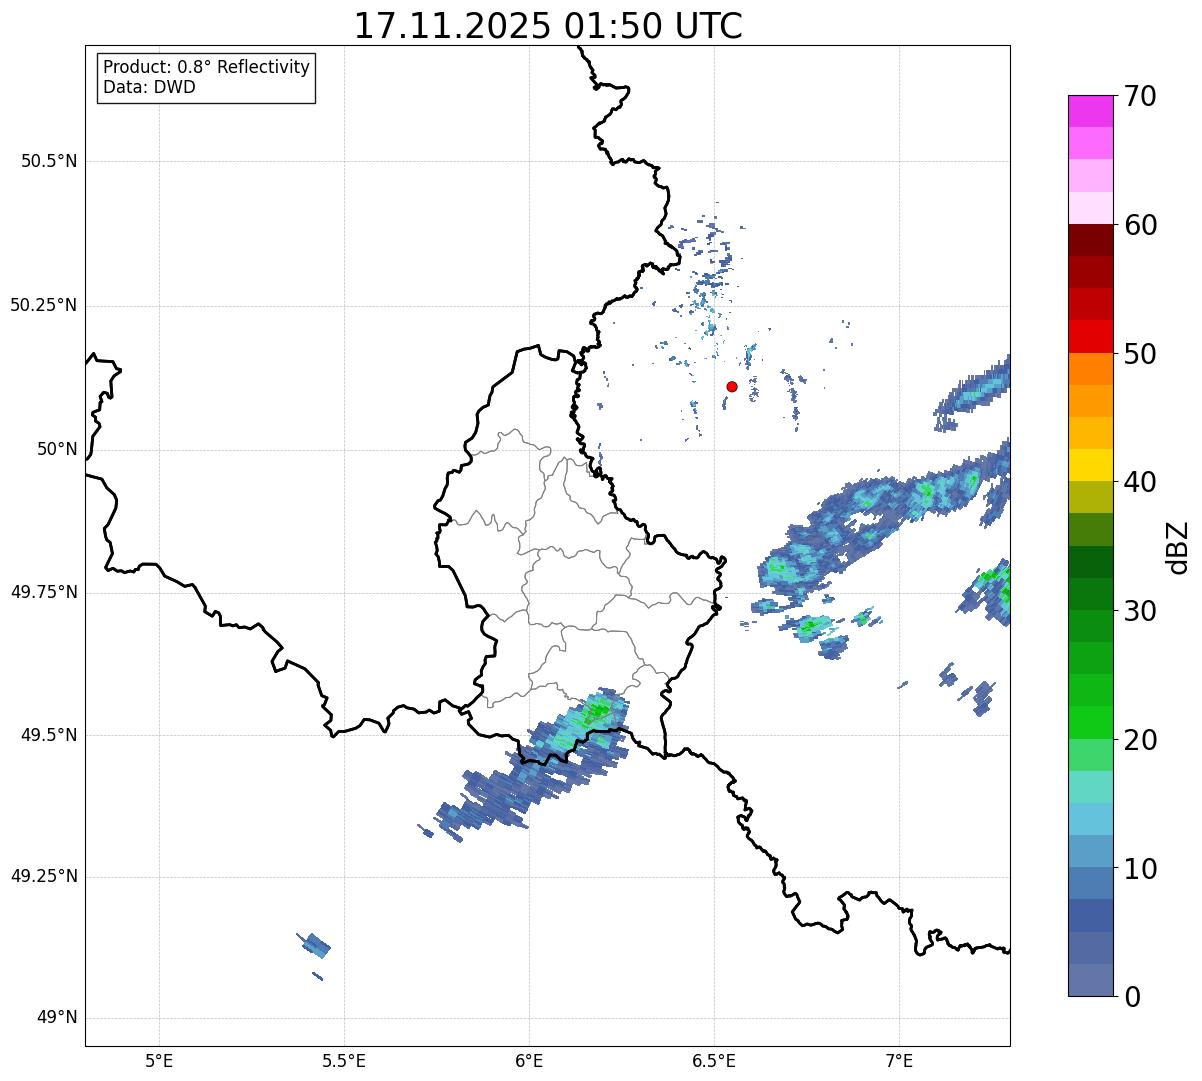Click the colorbar tick label 60
Viewport: 1202px width, 1081px height.
tap(1140, 225)
